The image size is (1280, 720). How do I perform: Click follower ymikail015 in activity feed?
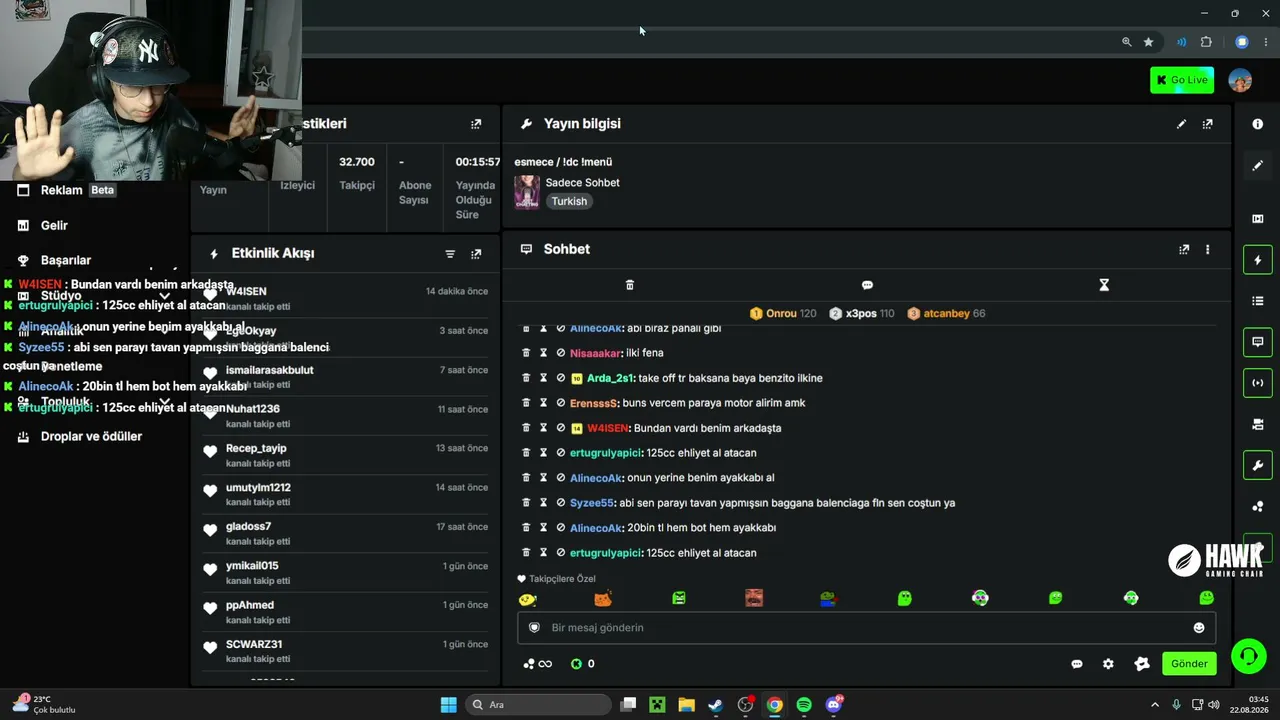[x=252, y=566]
